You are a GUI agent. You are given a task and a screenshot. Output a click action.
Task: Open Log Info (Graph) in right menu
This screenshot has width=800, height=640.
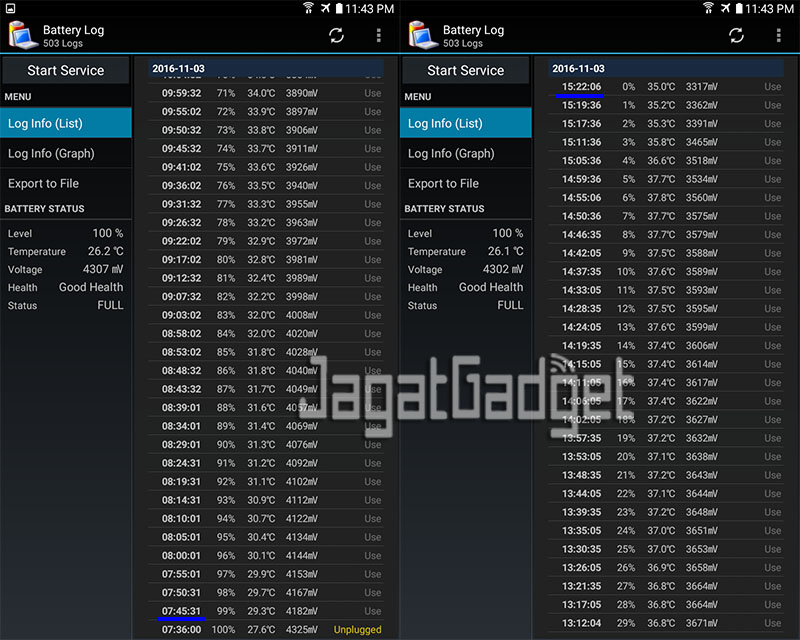(466, 153)
